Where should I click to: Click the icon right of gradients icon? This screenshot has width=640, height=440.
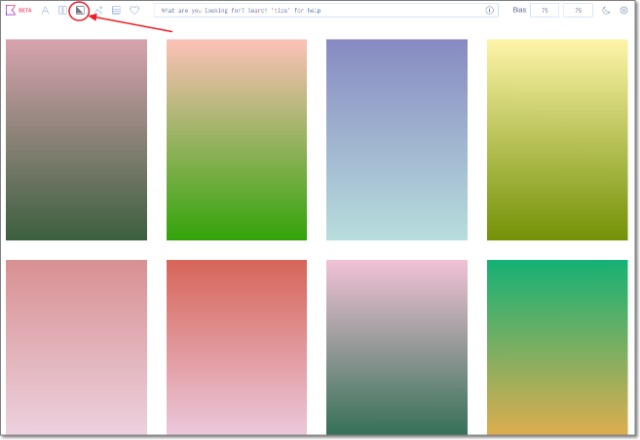click(x=98, y=11)
